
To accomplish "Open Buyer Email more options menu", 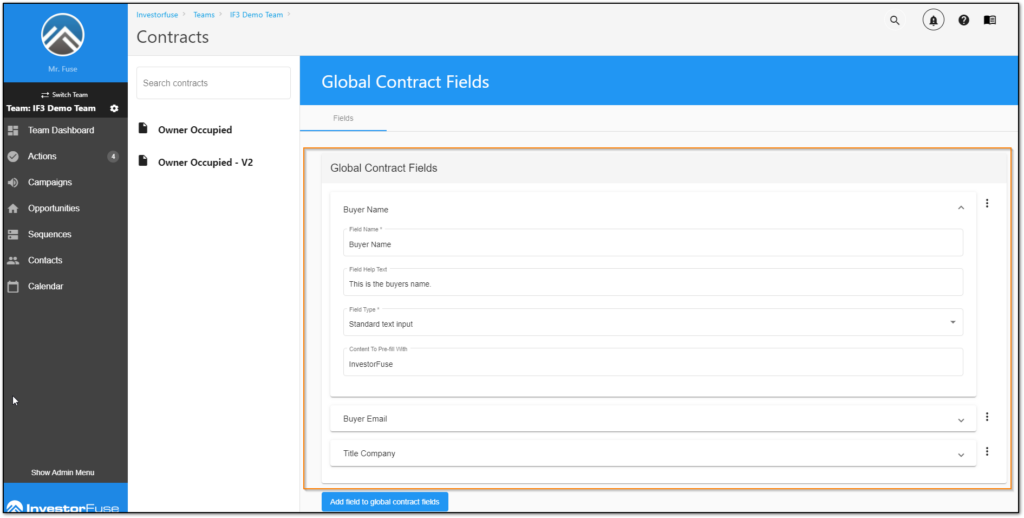I will pyautogui.click(x=987, y=417).
